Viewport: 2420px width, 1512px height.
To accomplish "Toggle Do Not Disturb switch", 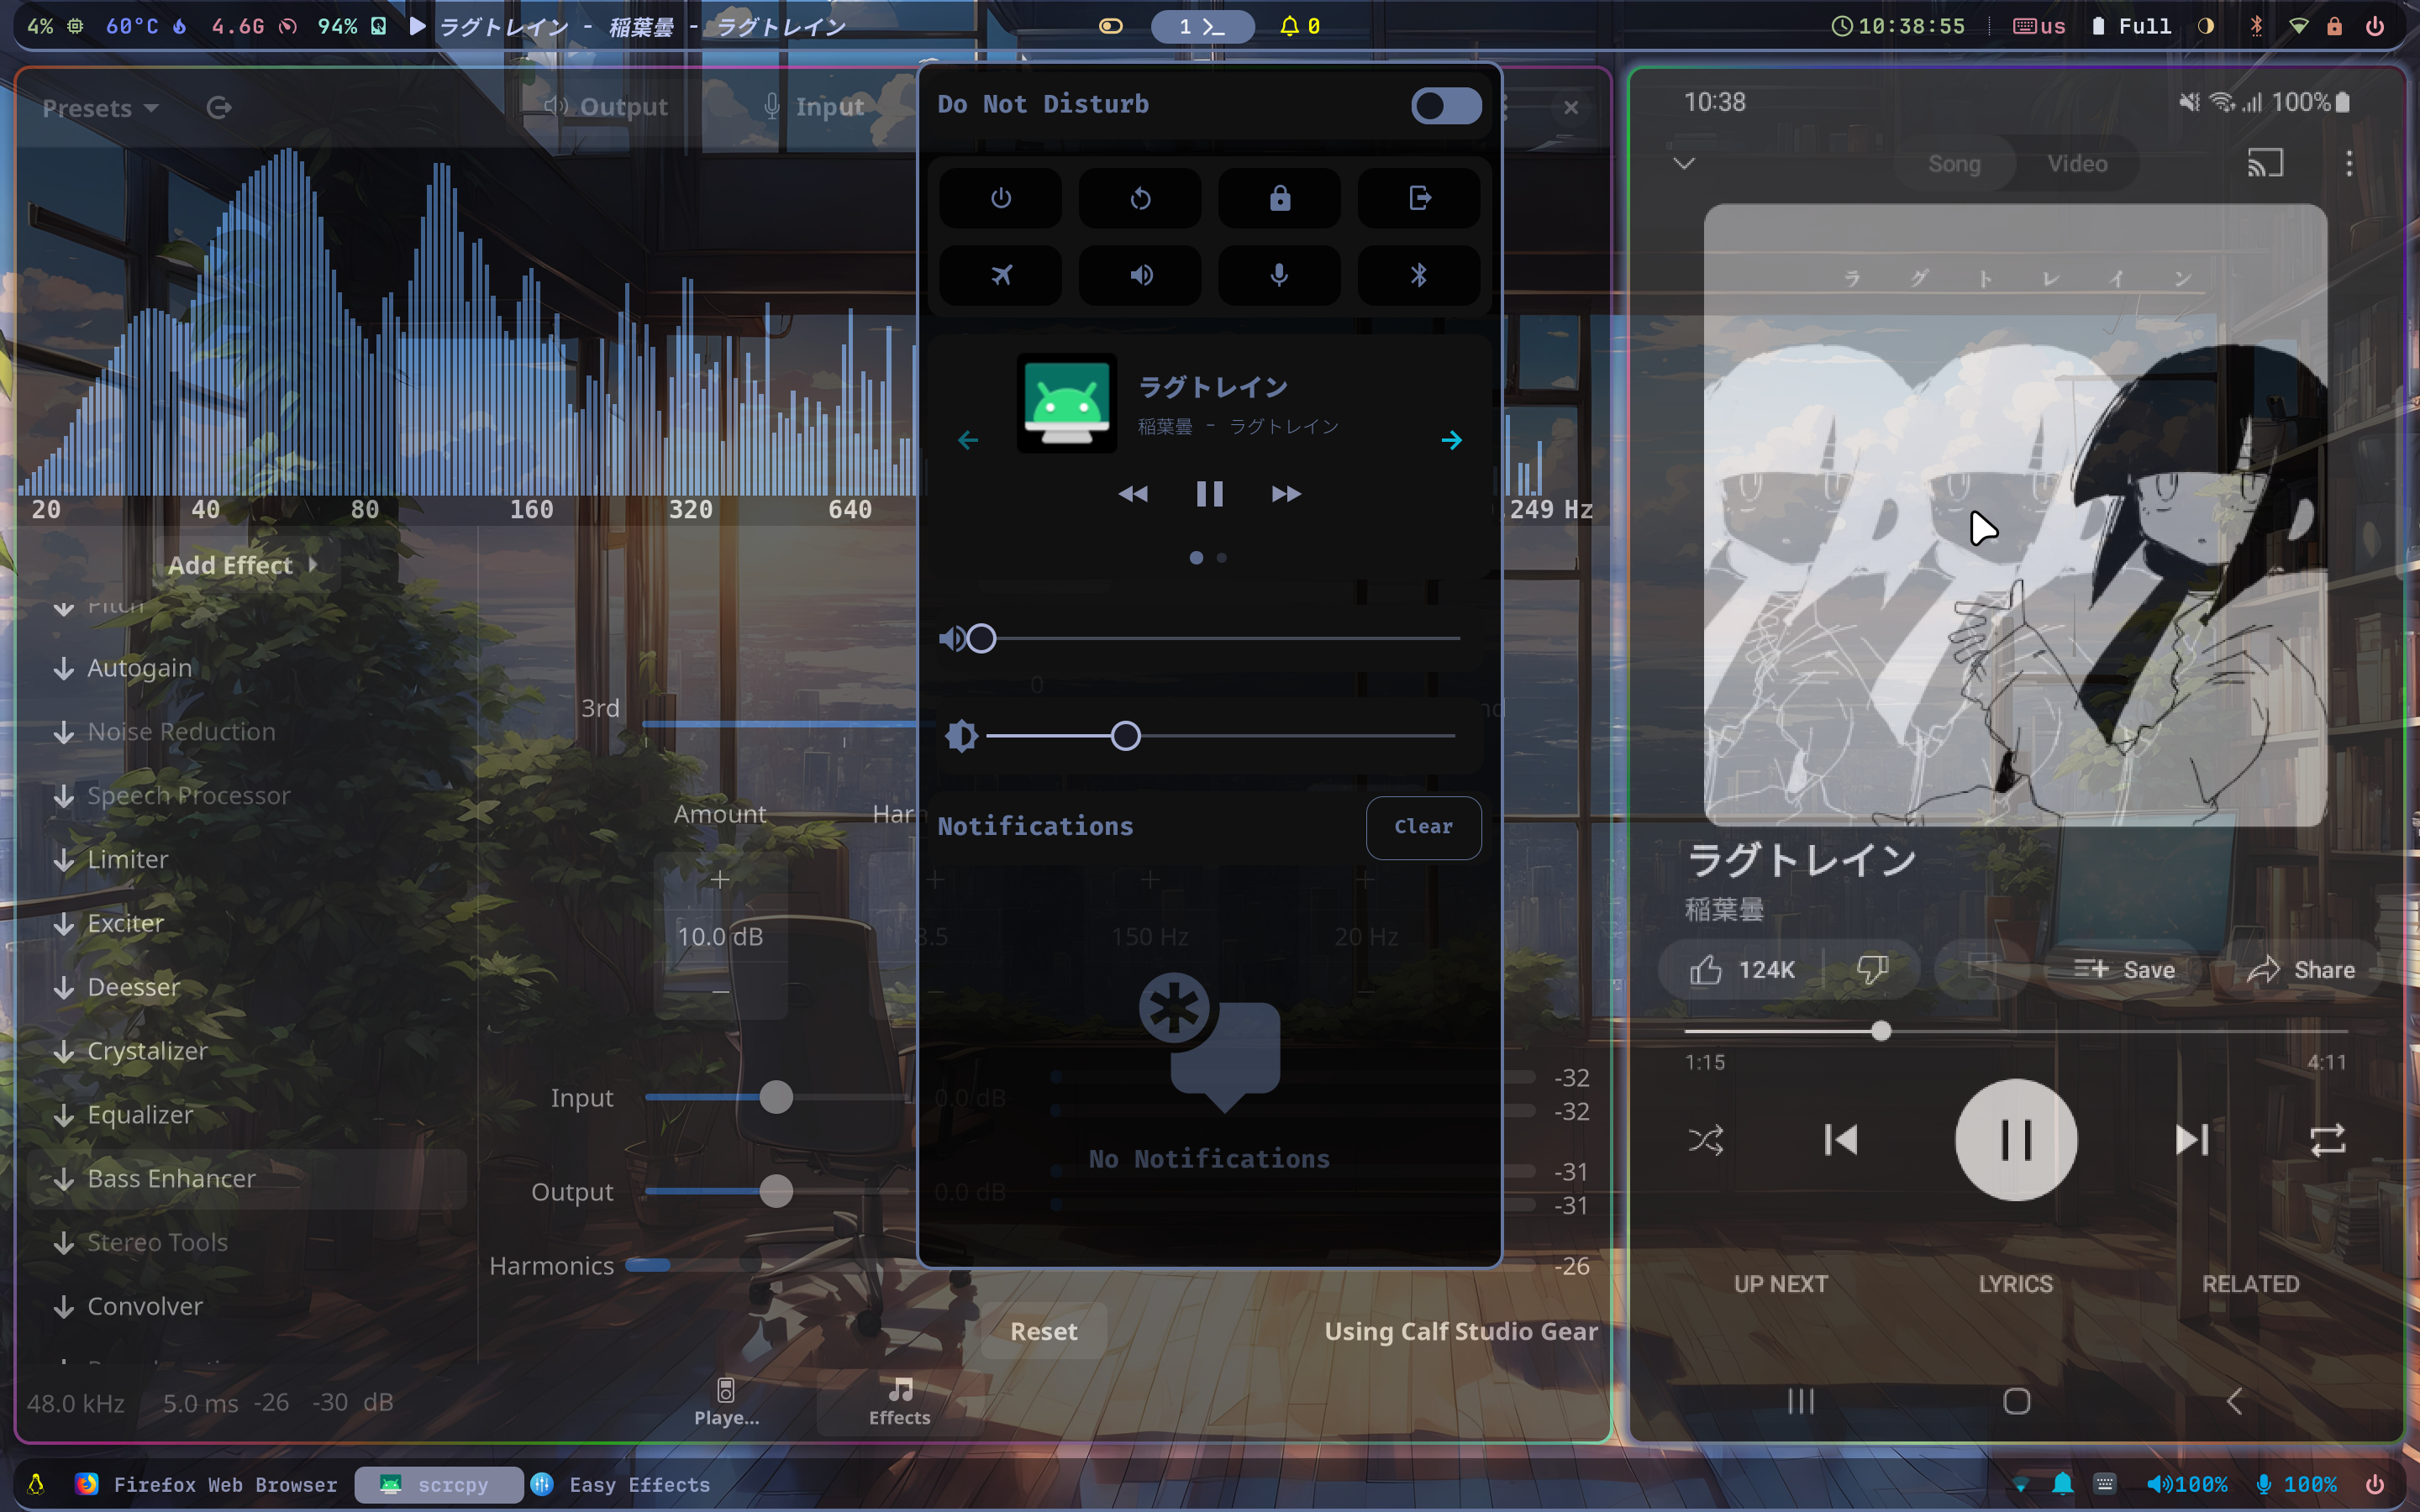I will [x=1443, y=104].
